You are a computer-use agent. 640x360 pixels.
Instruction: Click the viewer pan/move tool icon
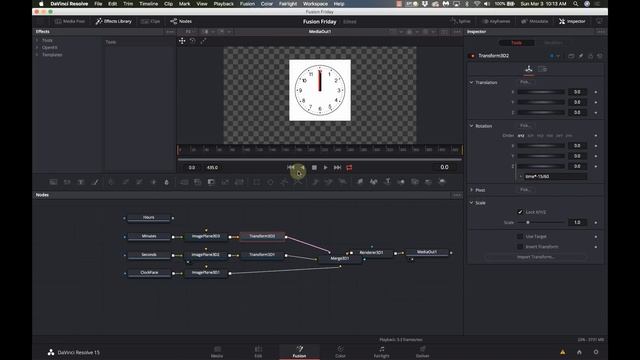pos(182,41)
